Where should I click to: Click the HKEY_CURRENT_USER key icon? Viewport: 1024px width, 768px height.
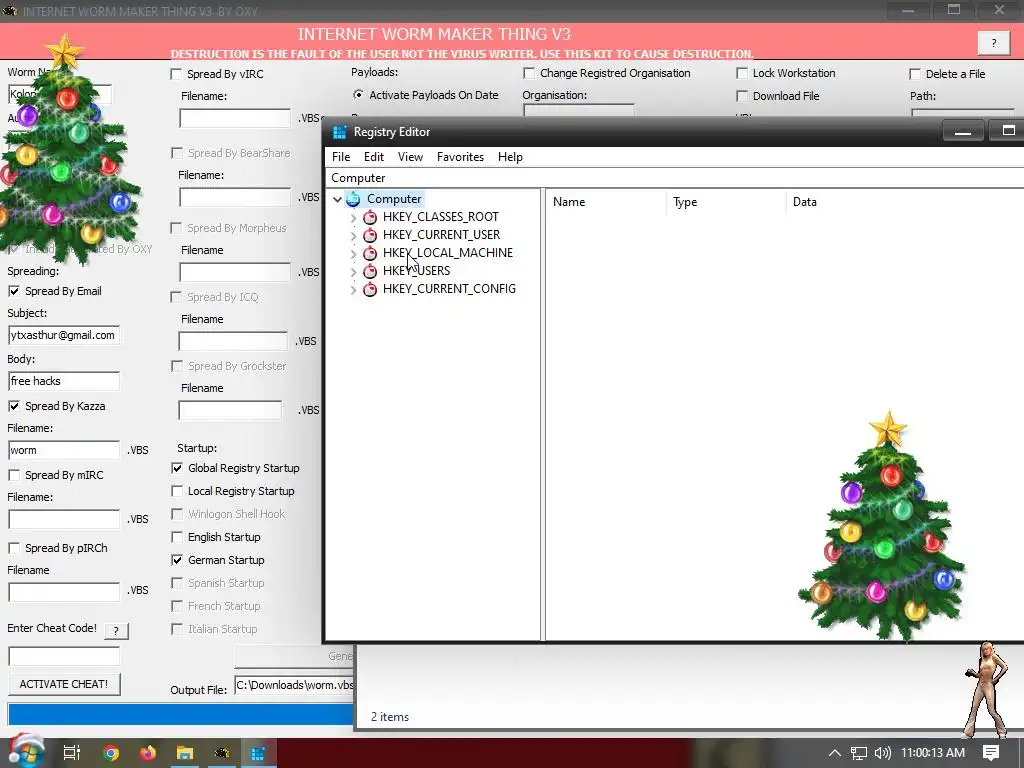(x=370, y=234)
